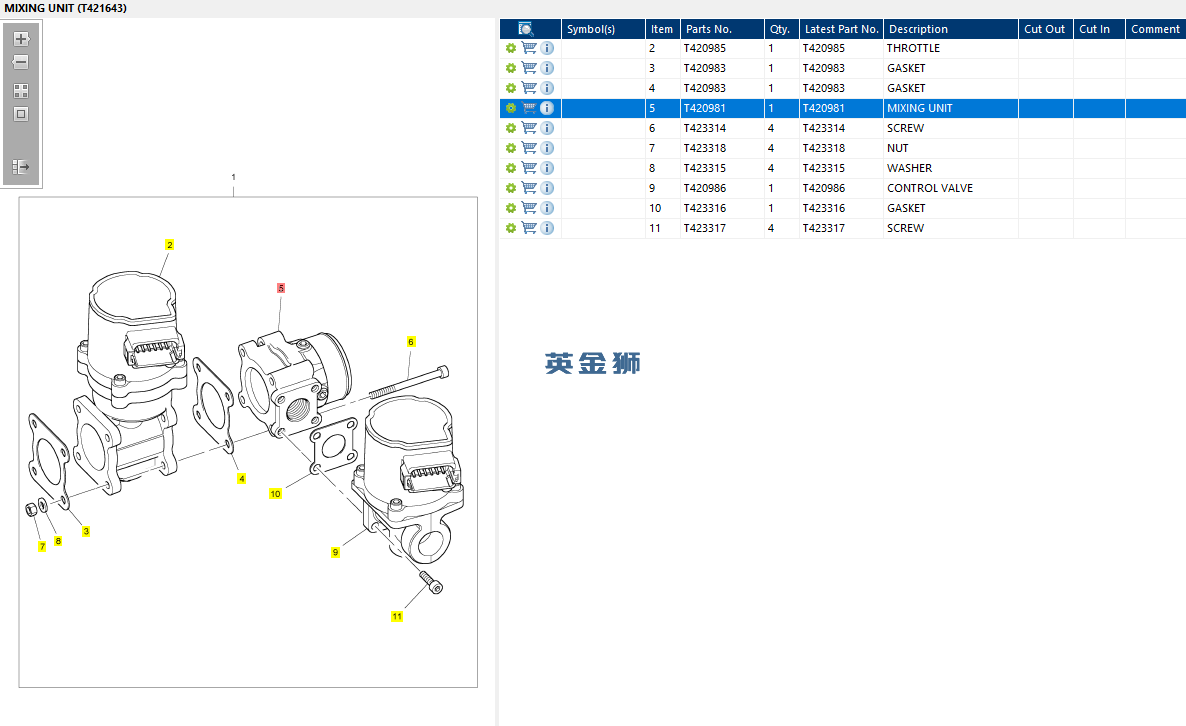Click callout 11 on the diagram
The image size is (1186, 726).
coord(397,616)
